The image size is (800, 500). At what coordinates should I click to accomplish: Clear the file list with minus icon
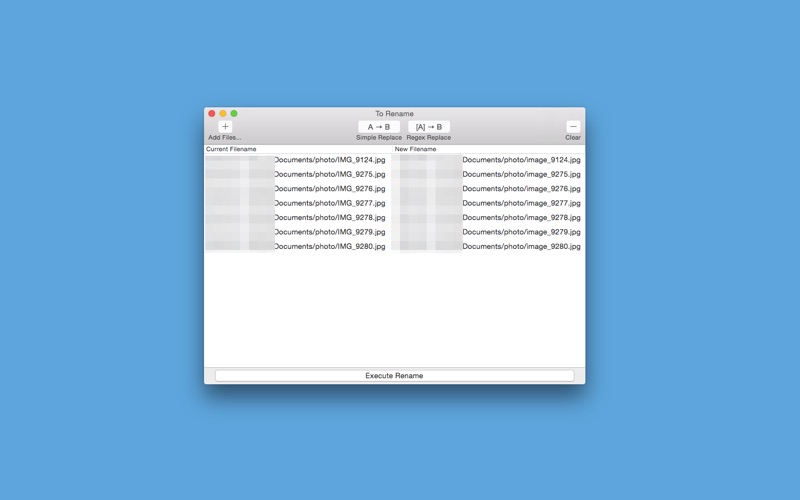(x=573, y=127)
